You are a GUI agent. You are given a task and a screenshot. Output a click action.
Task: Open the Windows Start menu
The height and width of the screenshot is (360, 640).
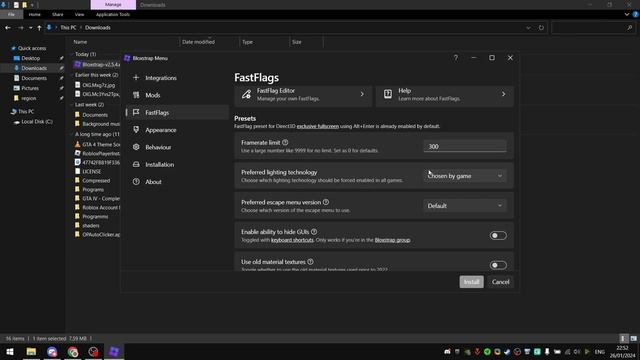pos(10,351)
